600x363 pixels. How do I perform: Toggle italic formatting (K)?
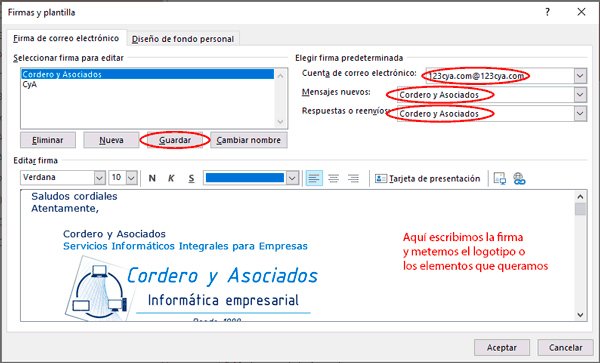[x=171, y=178]
